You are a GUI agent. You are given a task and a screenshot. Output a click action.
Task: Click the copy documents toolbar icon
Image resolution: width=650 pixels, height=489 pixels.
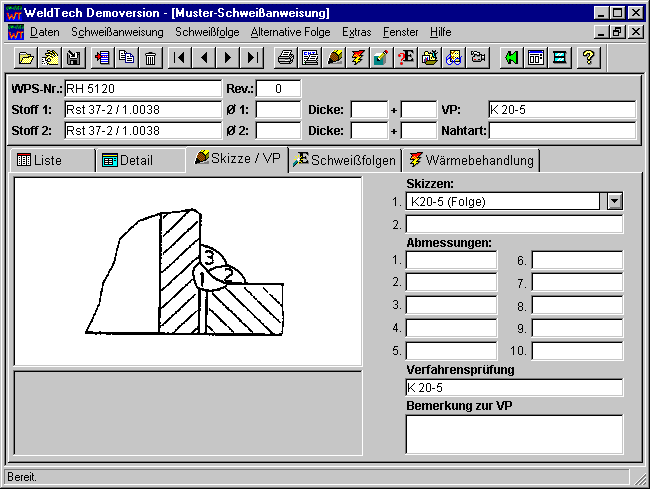tap(126, 58)
